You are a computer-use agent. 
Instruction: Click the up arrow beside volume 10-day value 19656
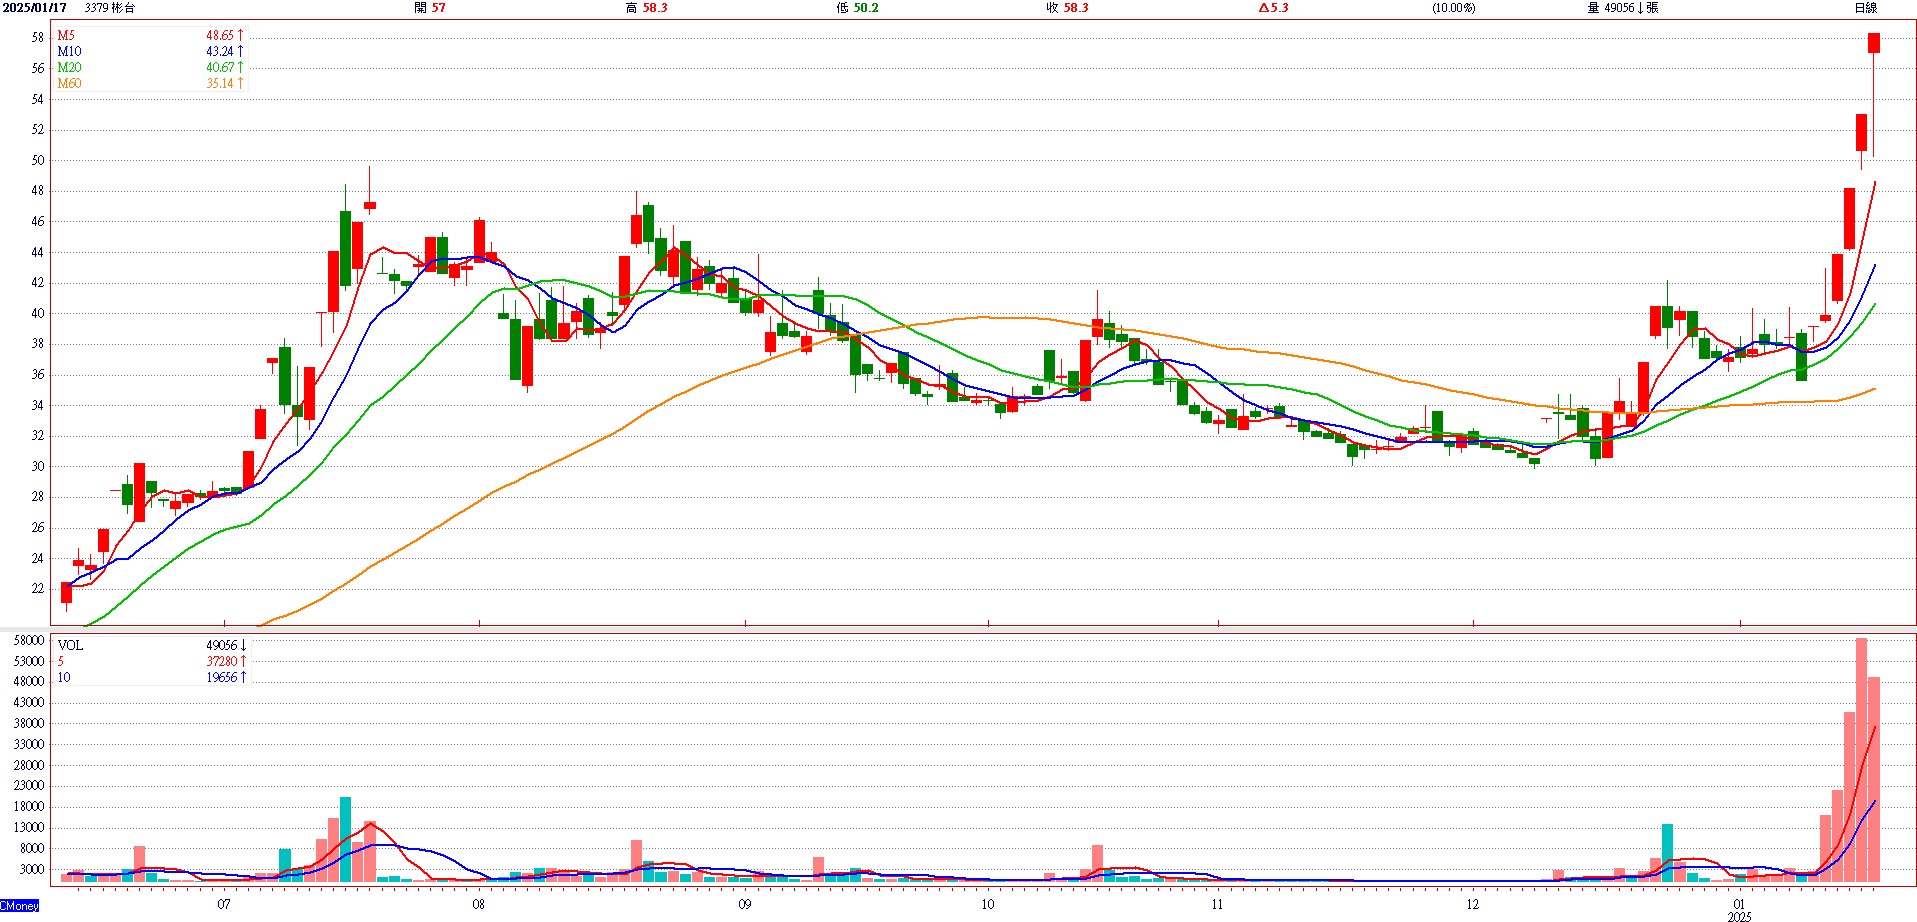coord(243,677)
